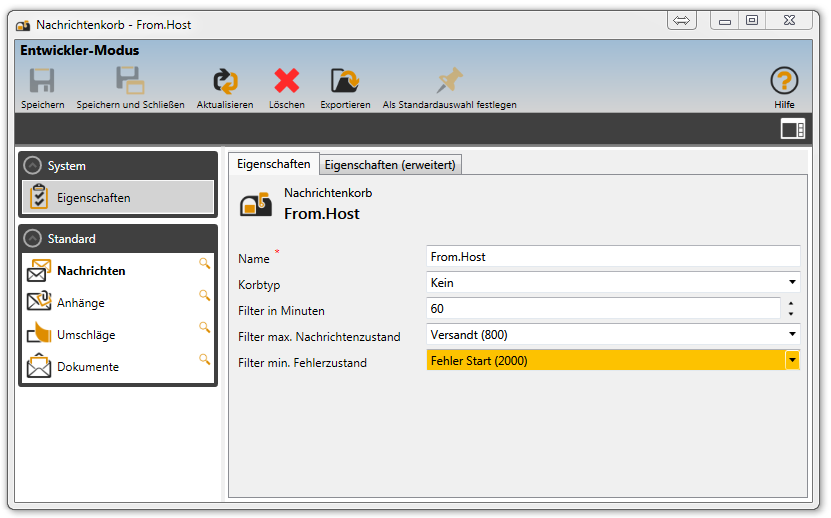Pin using Als Standardauswahl festlegen
Image resolution: width=831 pixels, height=518 pixels.
click(x=449, y=82)
